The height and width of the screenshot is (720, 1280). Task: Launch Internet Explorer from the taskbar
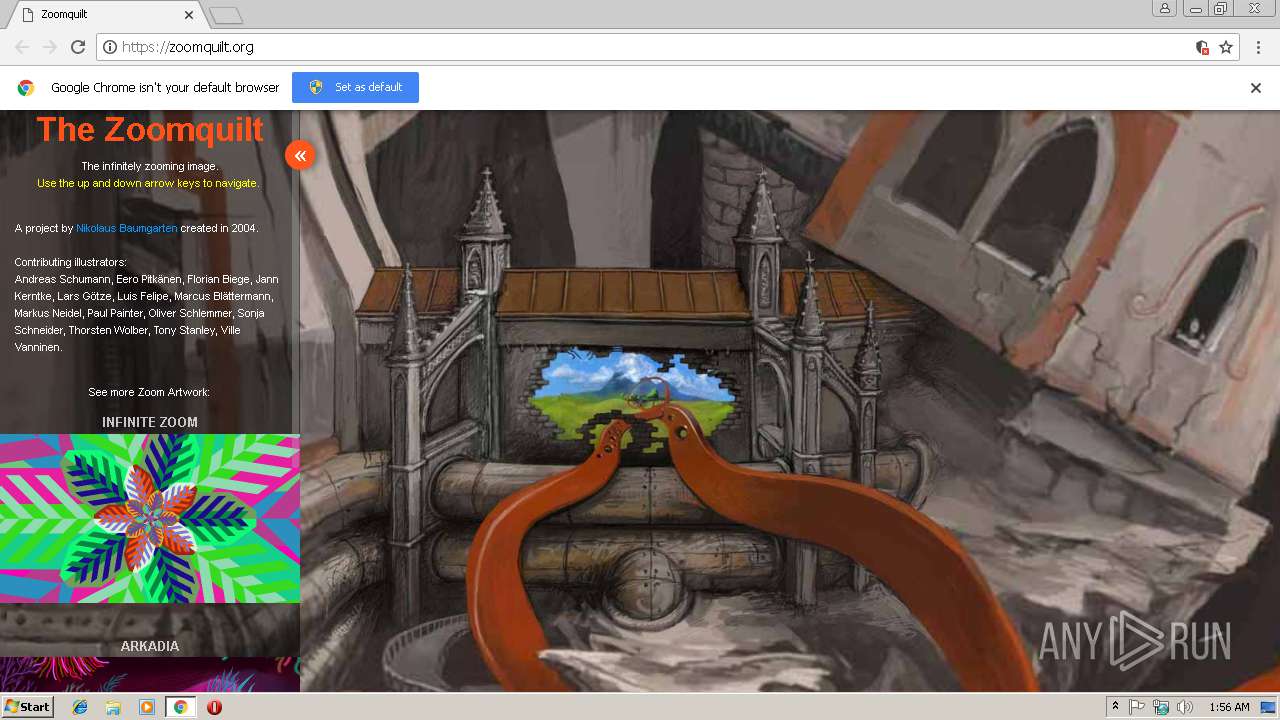point(80,707)
